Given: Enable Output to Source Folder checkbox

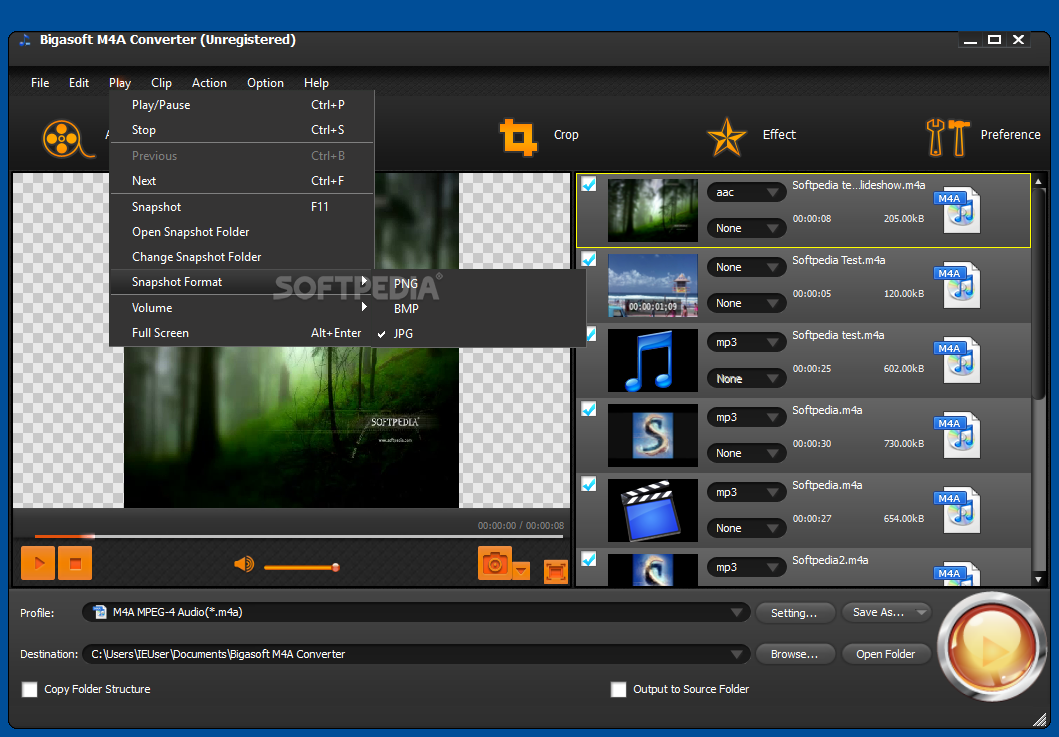Looking at the screenshot, I should (618, 689).
